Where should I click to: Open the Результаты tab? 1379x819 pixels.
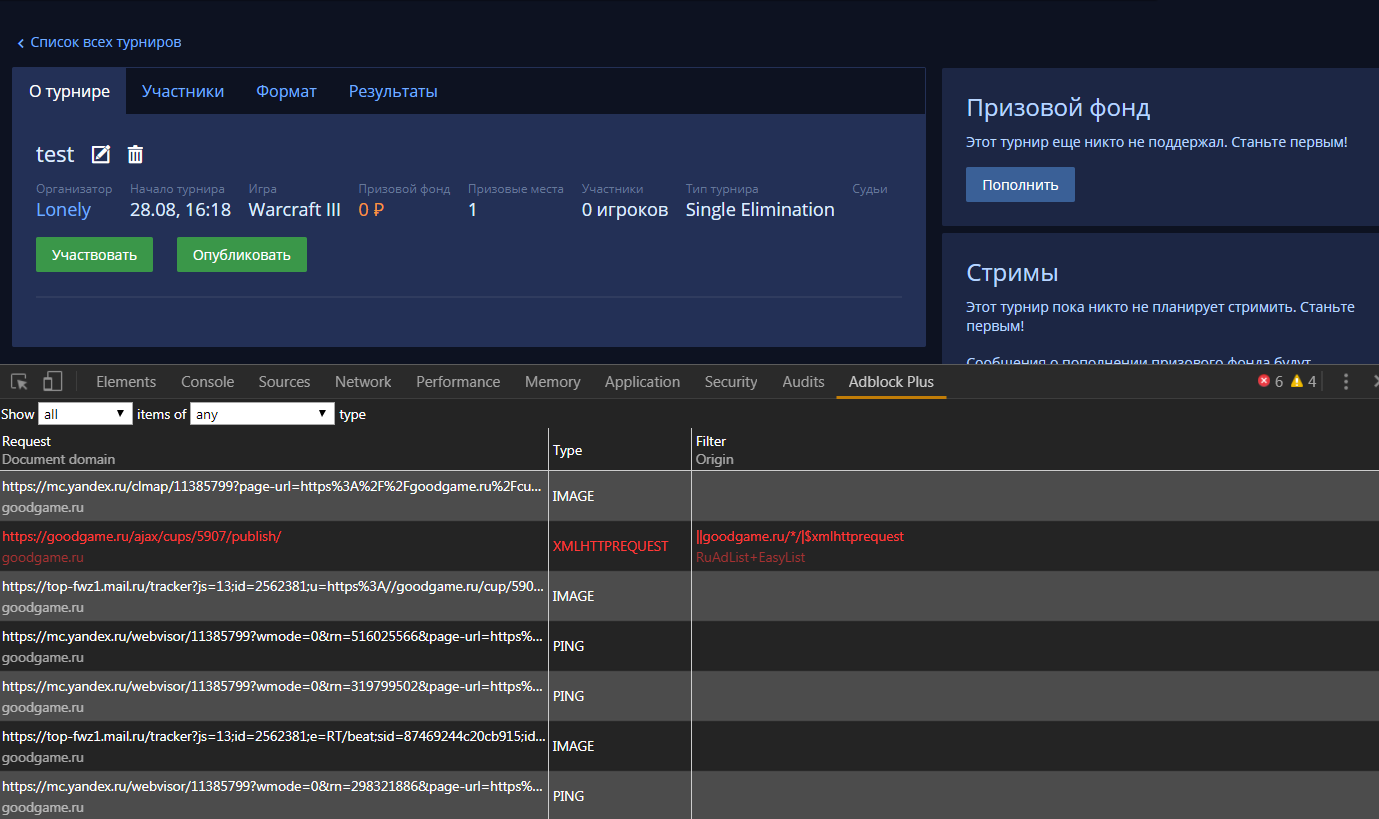pos(393,91)
